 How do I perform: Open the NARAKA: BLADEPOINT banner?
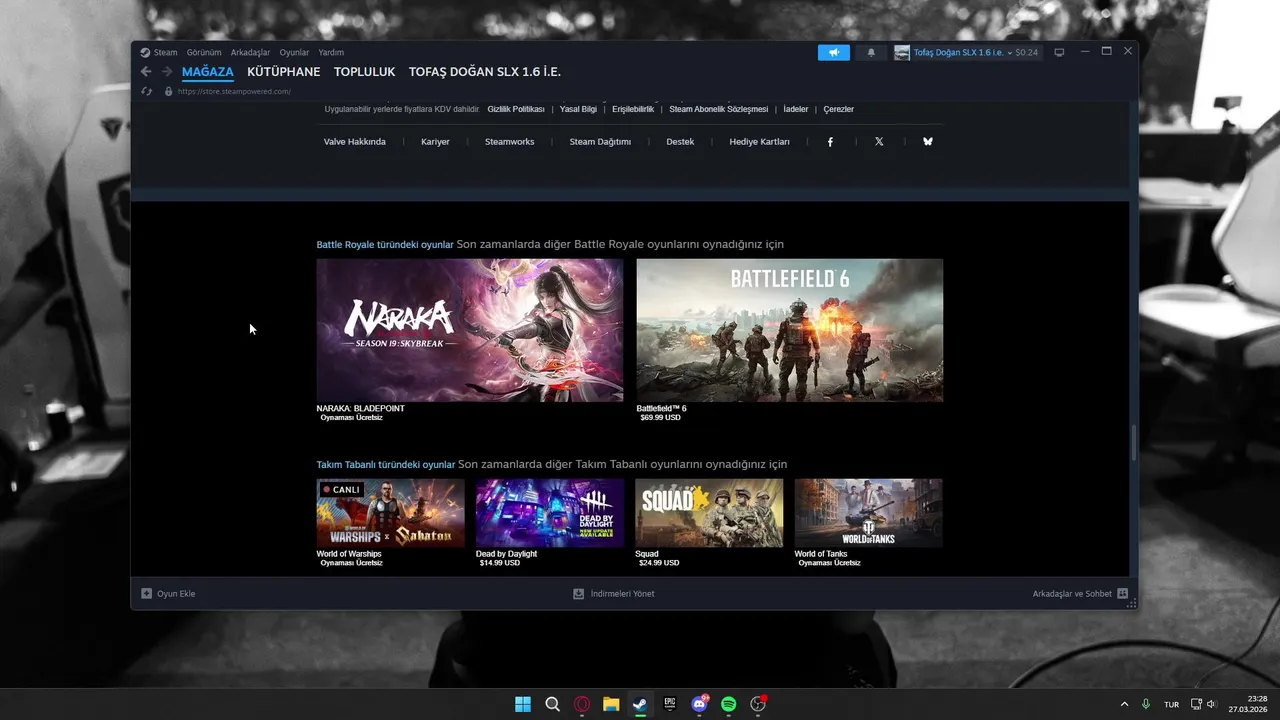pos(470,330)
